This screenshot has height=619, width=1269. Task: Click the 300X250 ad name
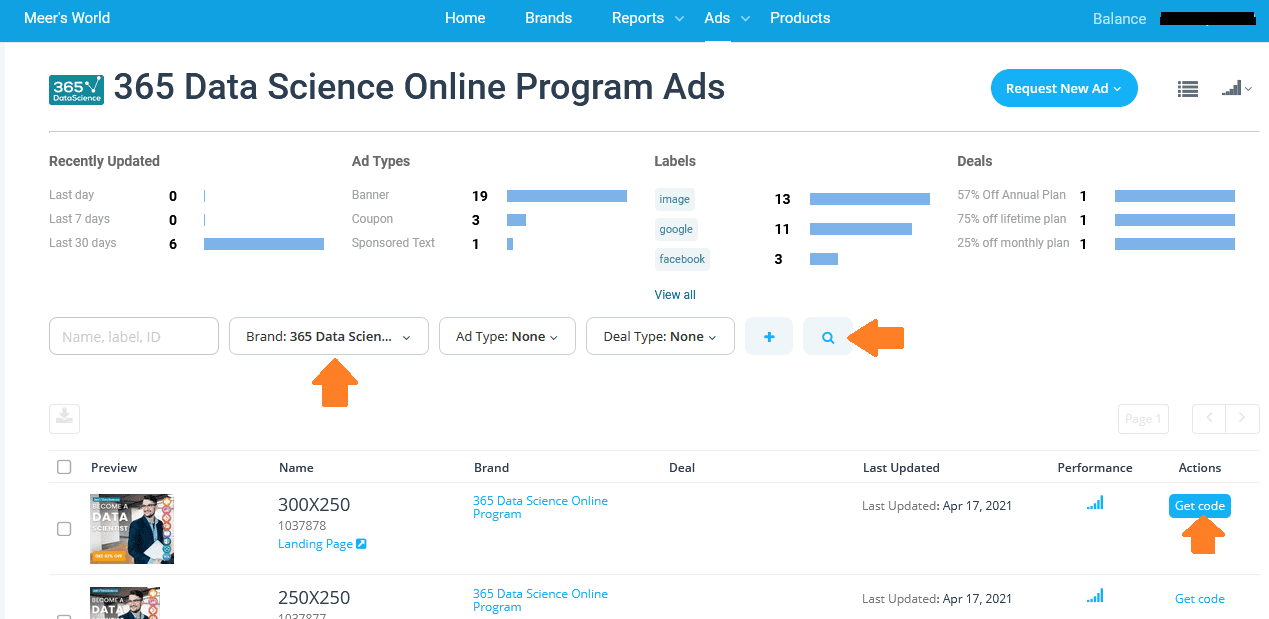314,504
